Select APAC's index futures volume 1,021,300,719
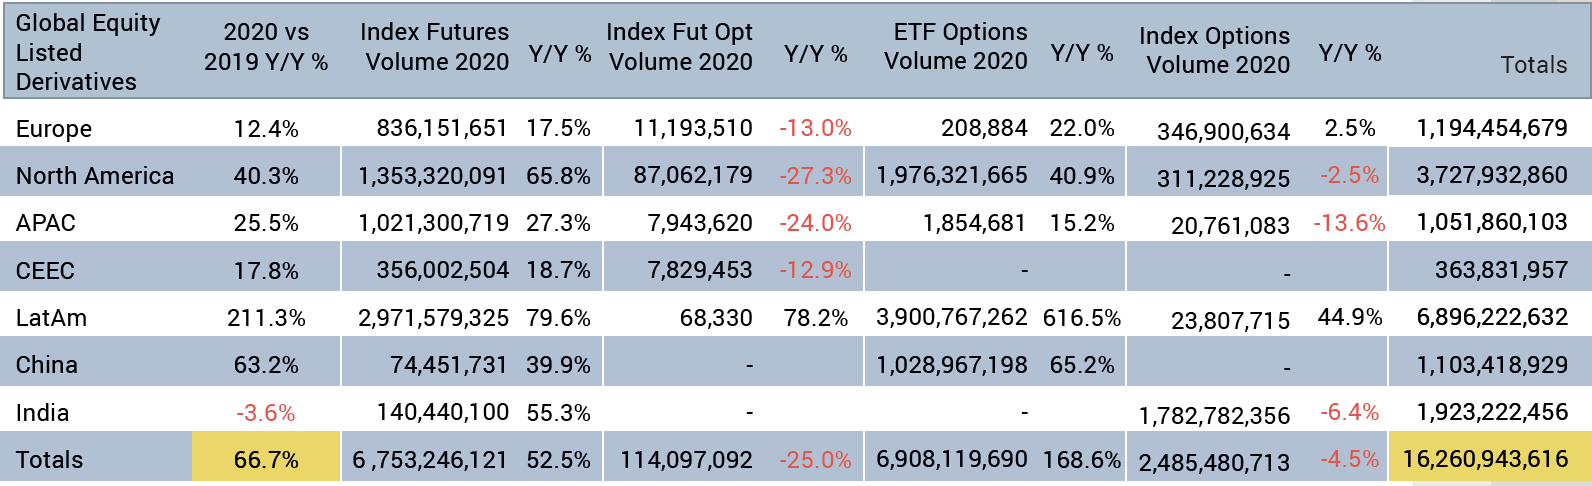Screen dimensions: 1592x486 pos(433,223)
